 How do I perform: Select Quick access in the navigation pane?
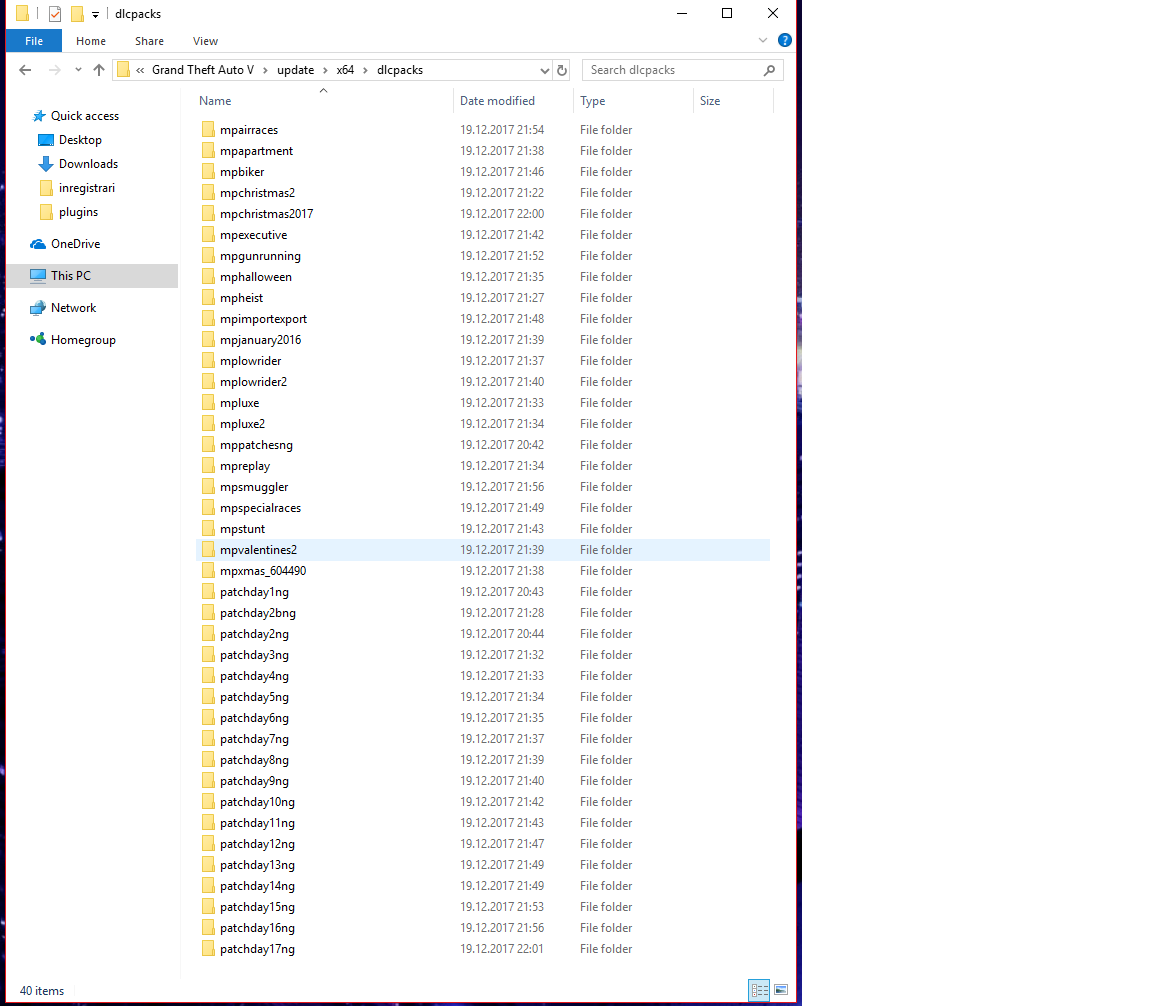(x=84, y=116)
